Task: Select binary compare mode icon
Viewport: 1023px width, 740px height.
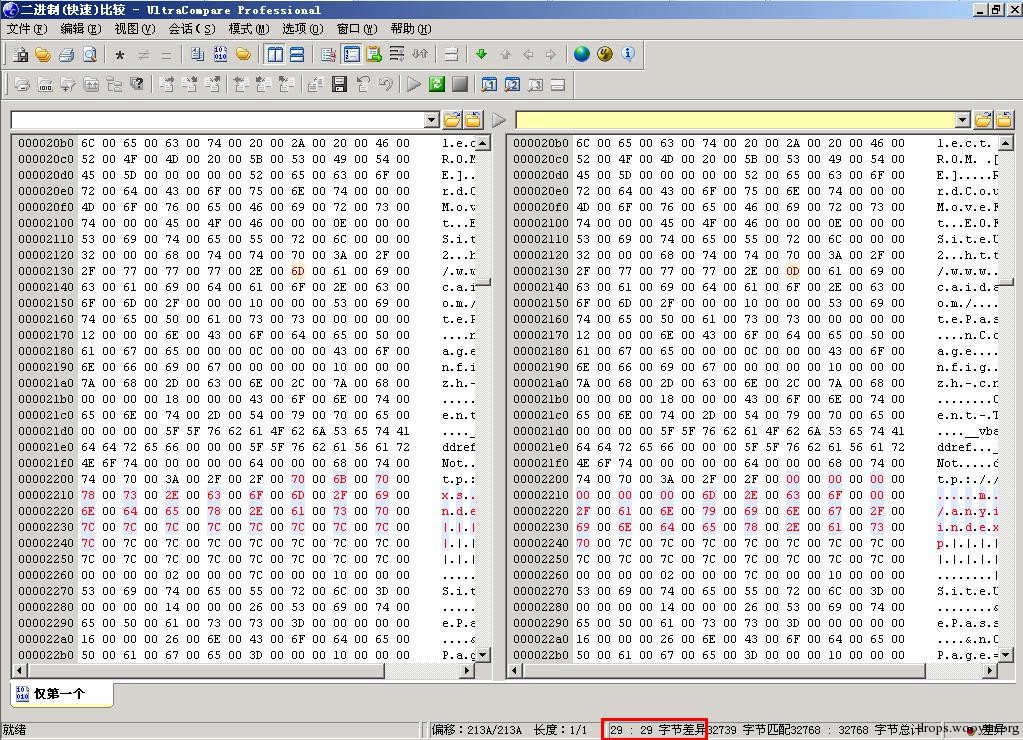Action: click(x=221, y=54)
